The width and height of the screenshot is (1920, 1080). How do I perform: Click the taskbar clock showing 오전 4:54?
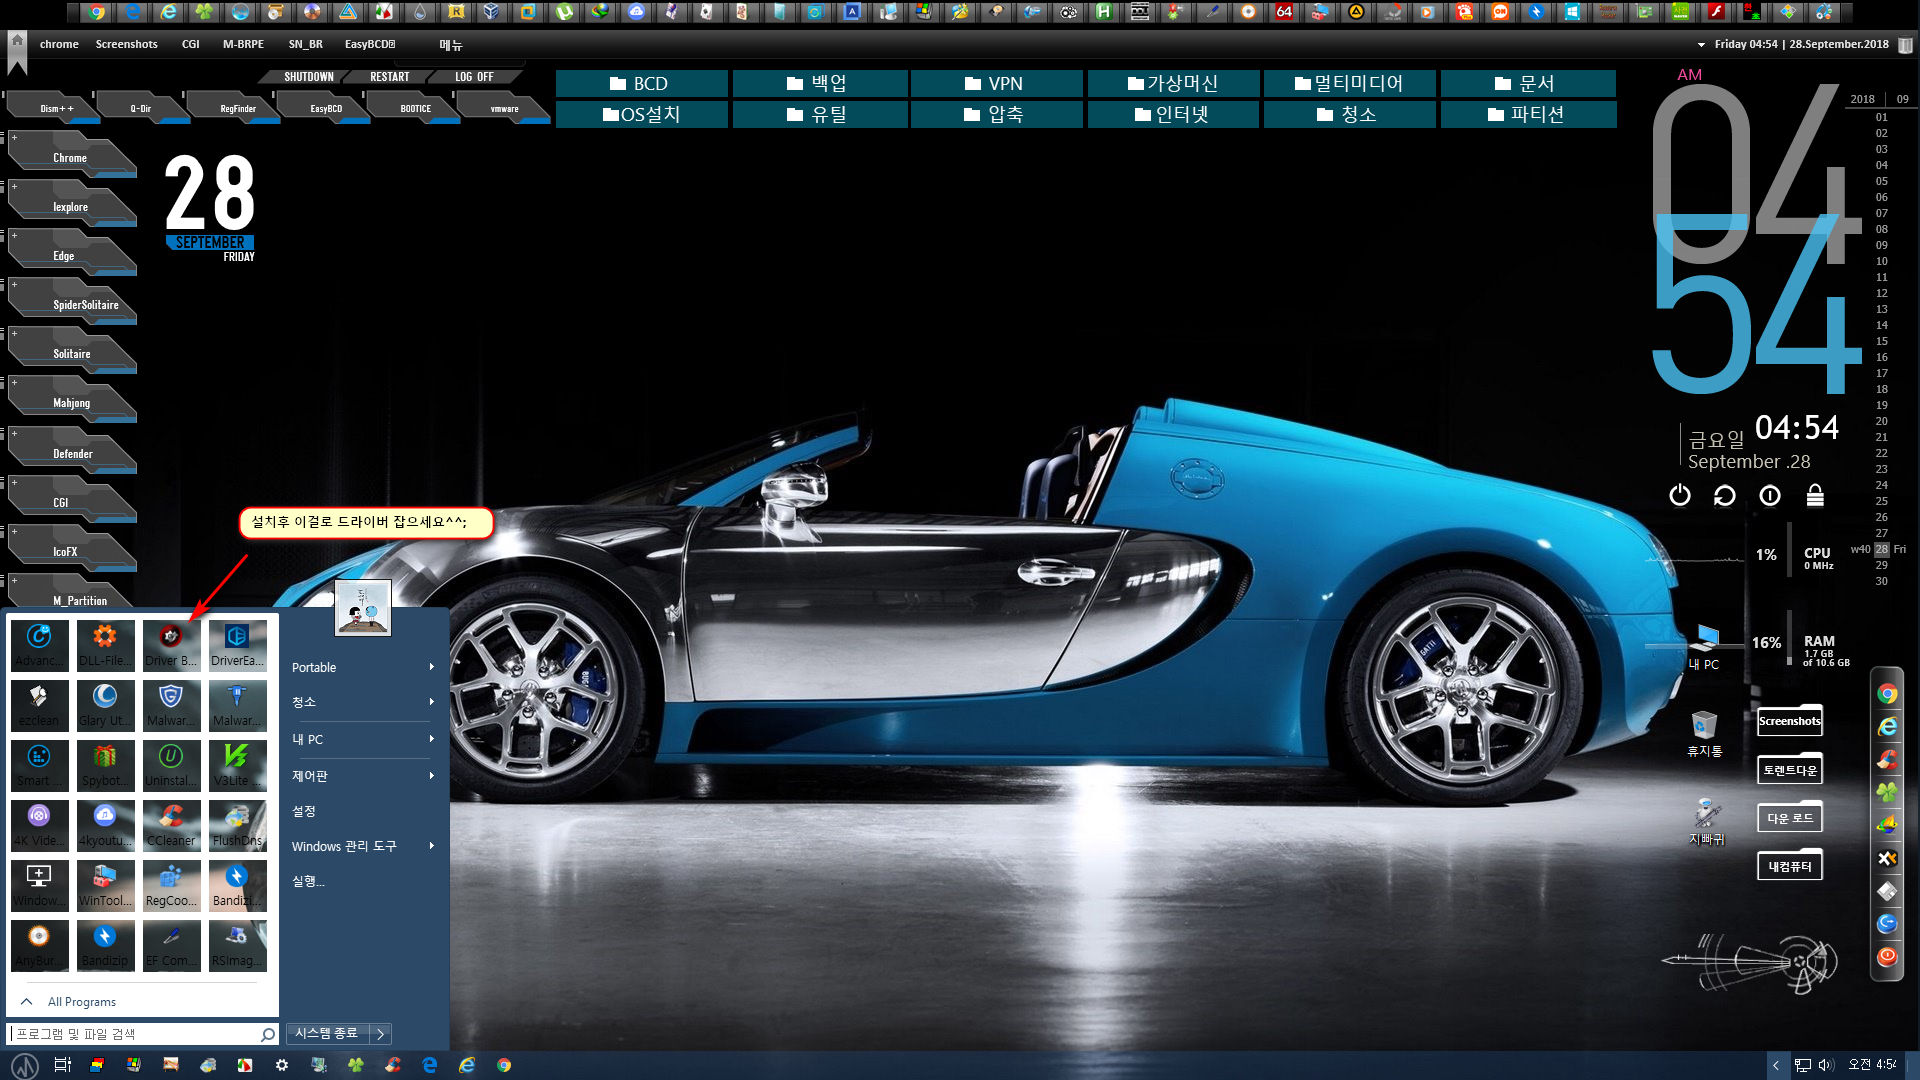coord(1872,1065)
